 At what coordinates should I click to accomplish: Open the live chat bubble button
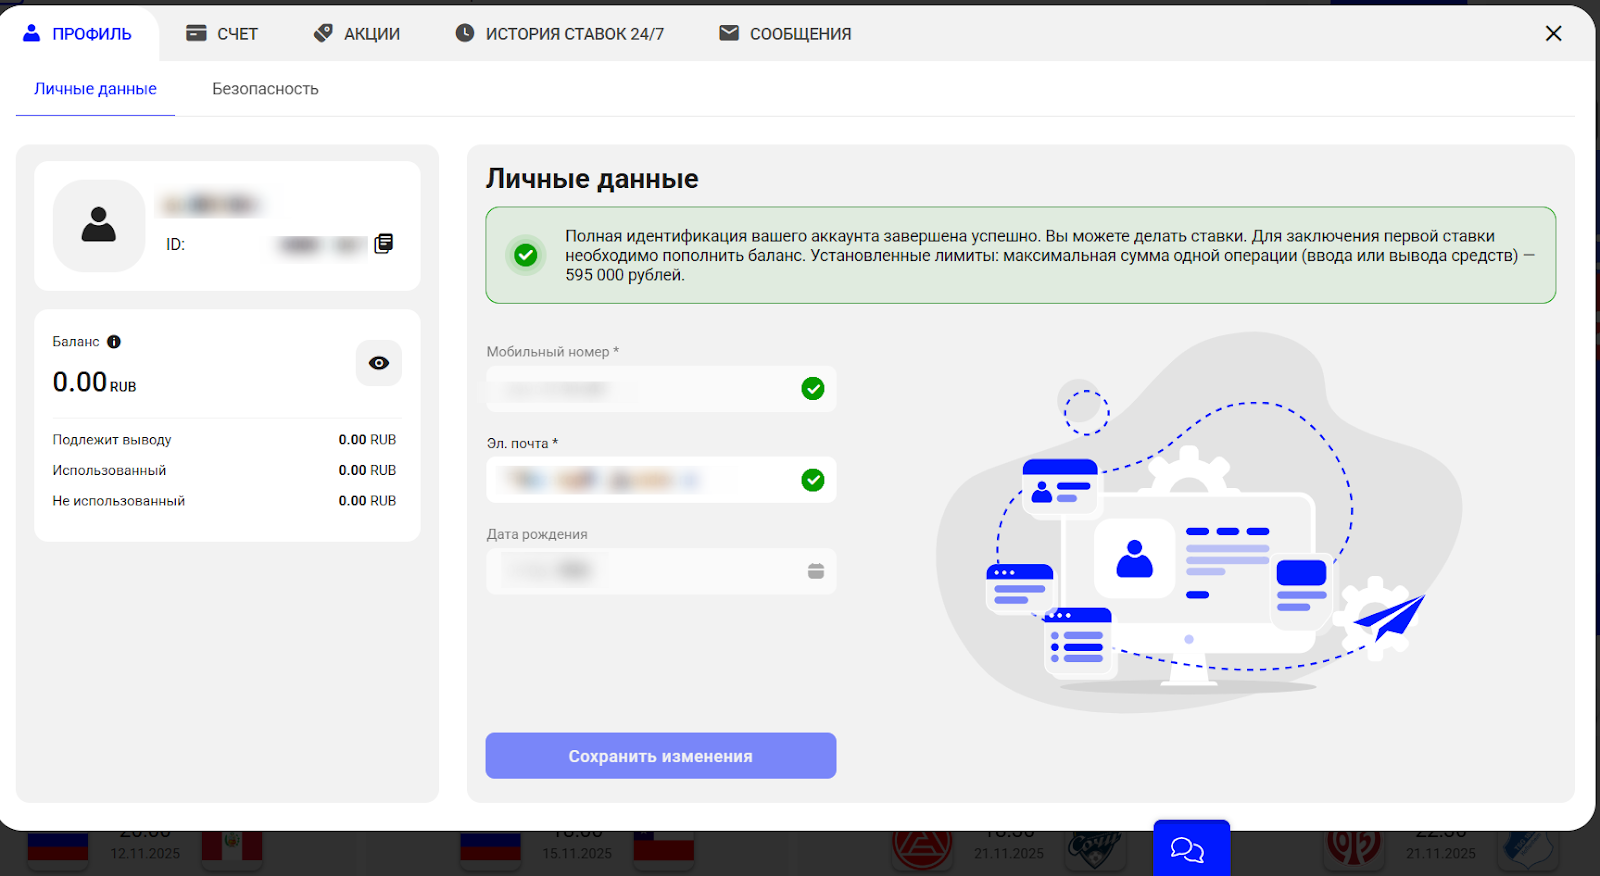pos(1191,848)
